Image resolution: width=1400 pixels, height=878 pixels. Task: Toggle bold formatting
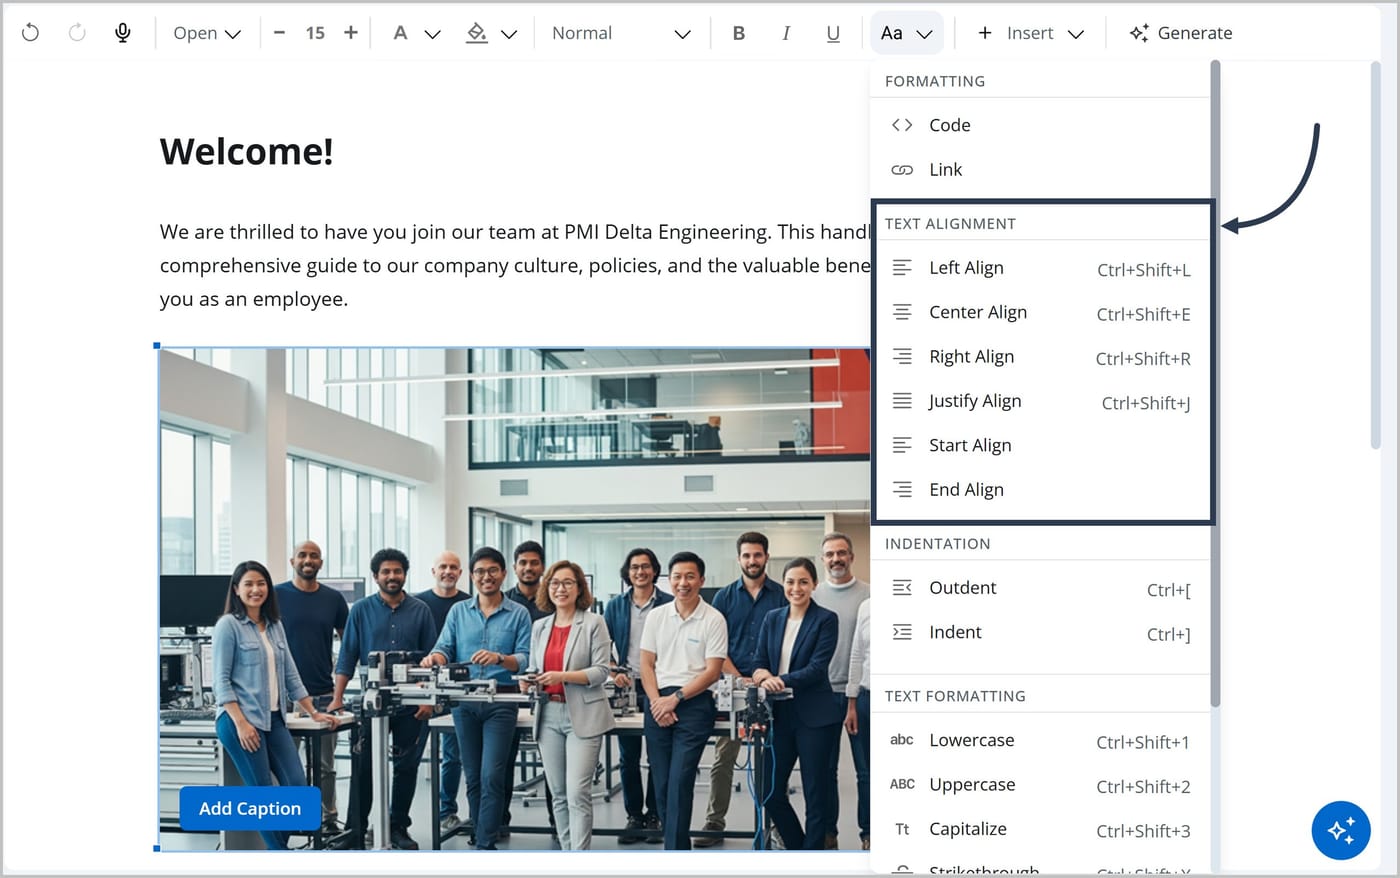[x=739, y=33]
